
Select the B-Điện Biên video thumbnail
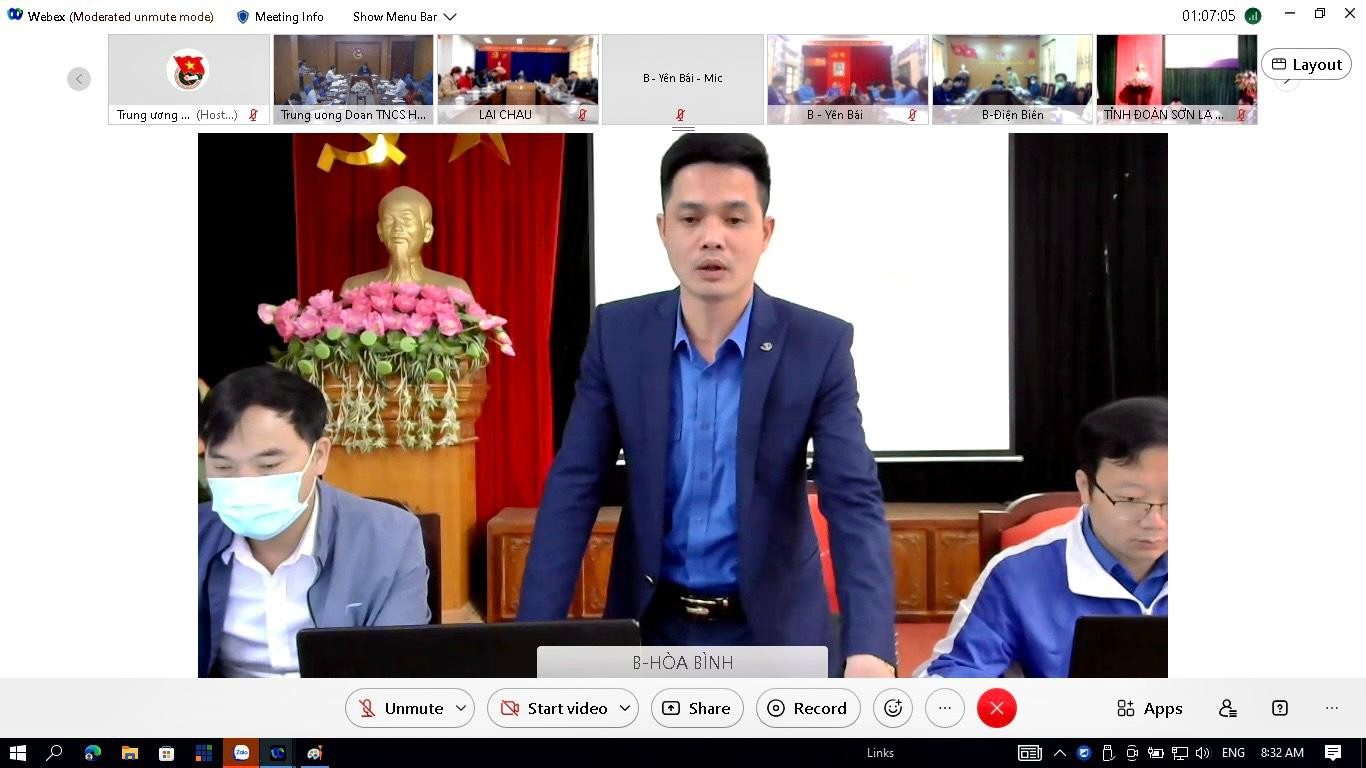tap(1012, 79)
